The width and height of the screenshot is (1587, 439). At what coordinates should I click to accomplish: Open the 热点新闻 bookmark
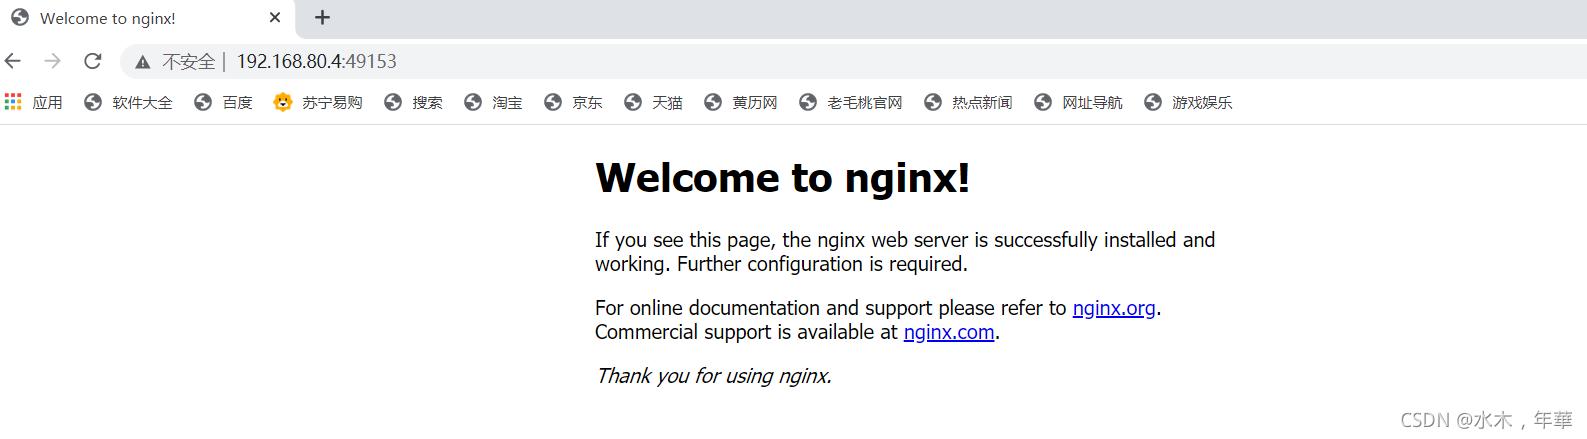tap(968, 102)
